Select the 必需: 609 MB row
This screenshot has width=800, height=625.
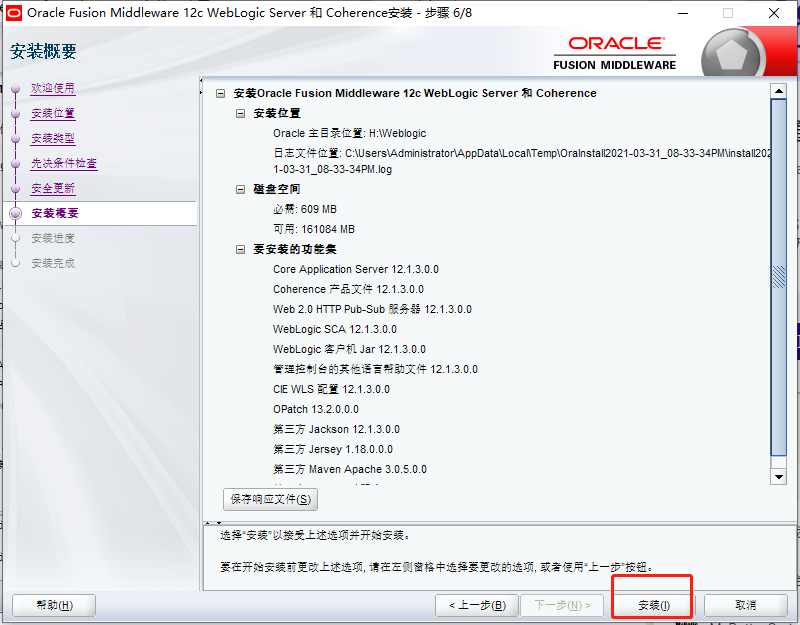click(305, 209)
